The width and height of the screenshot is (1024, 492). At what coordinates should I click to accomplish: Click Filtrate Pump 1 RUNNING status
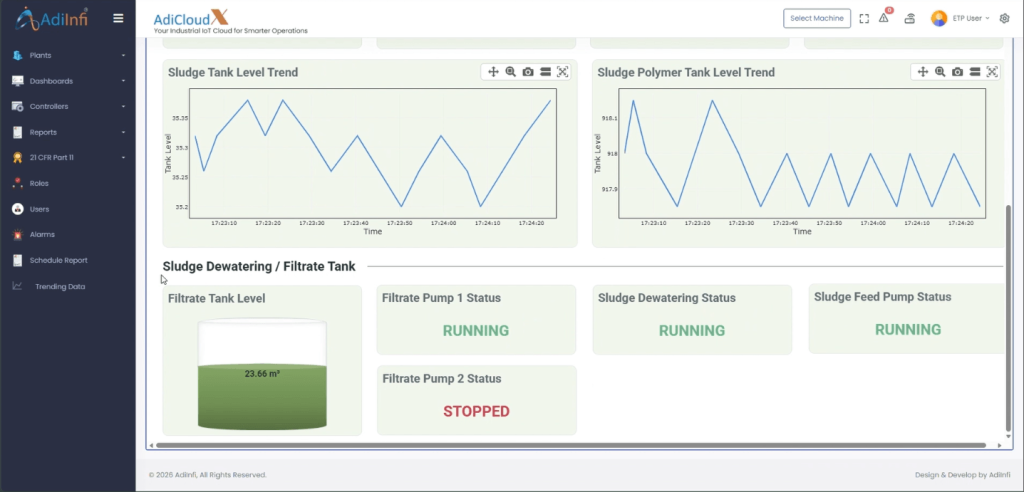click(x=476, y=331)
